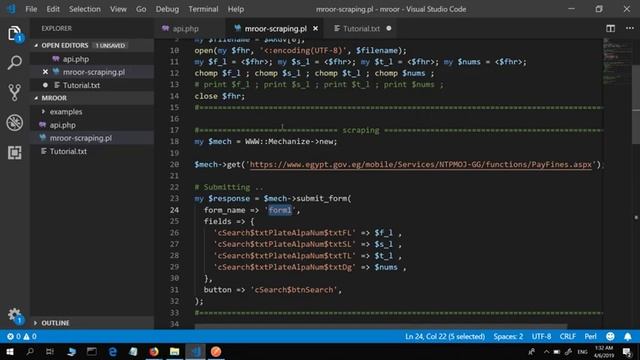
Task: Open the Manage gear icon
Action: 15,315
